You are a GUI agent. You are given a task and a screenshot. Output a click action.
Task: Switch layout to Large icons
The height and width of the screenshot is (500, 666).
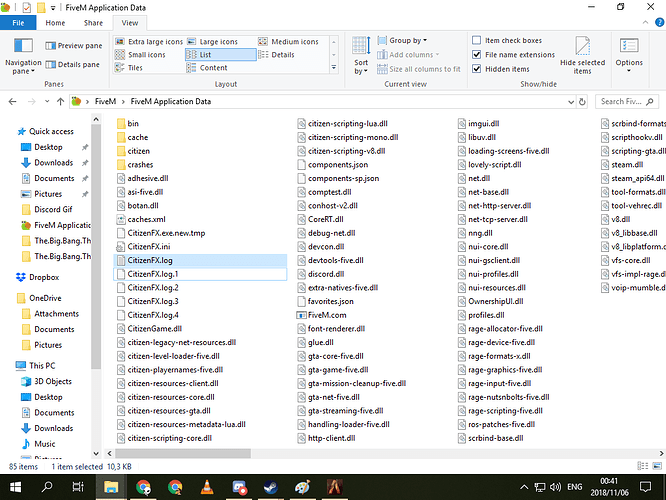coord(213,42)
